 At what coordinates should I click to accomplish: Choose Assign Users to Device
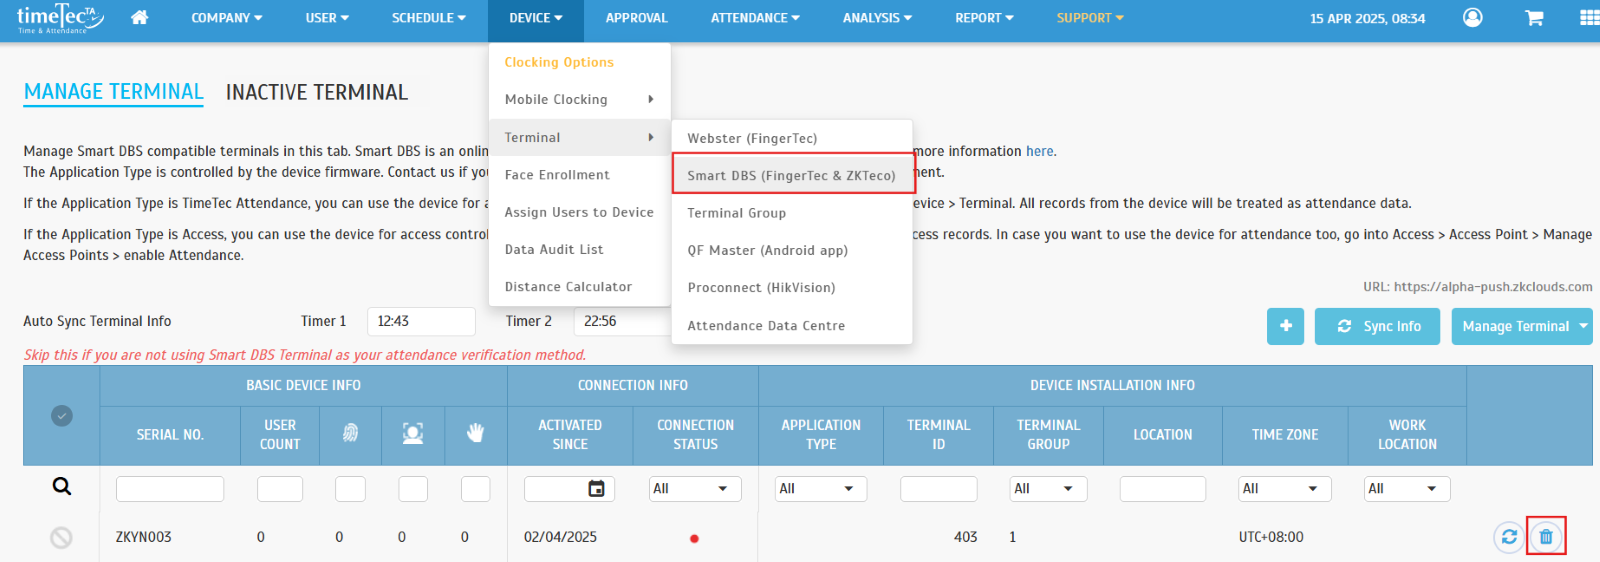point(580,212)
